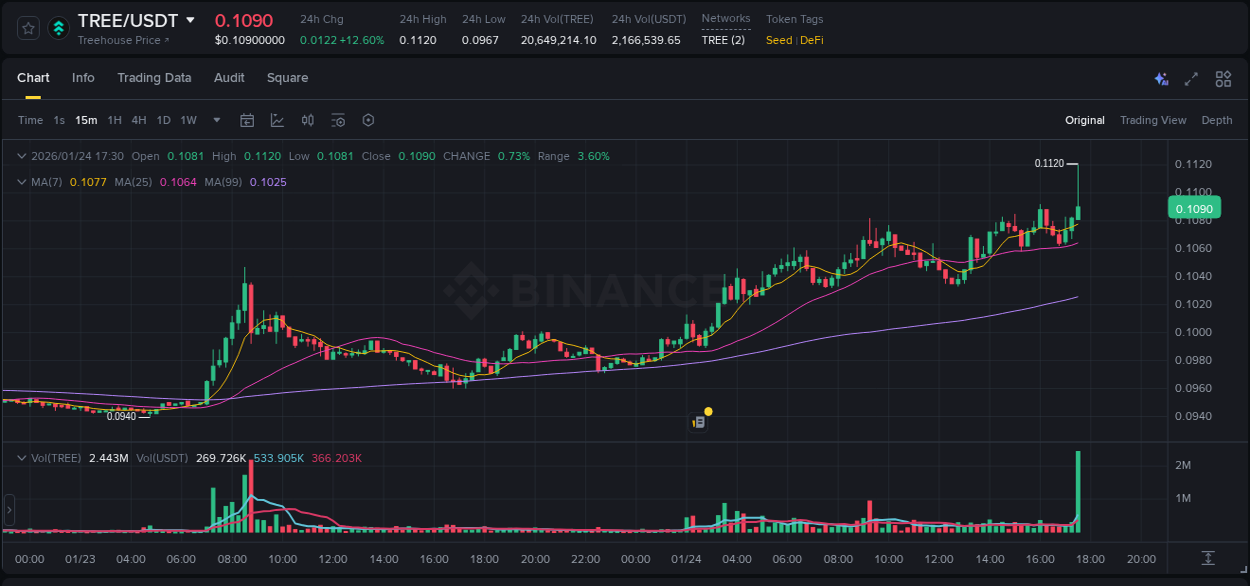Expand the Networks TREE (2) selector
Screen dimensions: 1250x586
click(722, 40)
